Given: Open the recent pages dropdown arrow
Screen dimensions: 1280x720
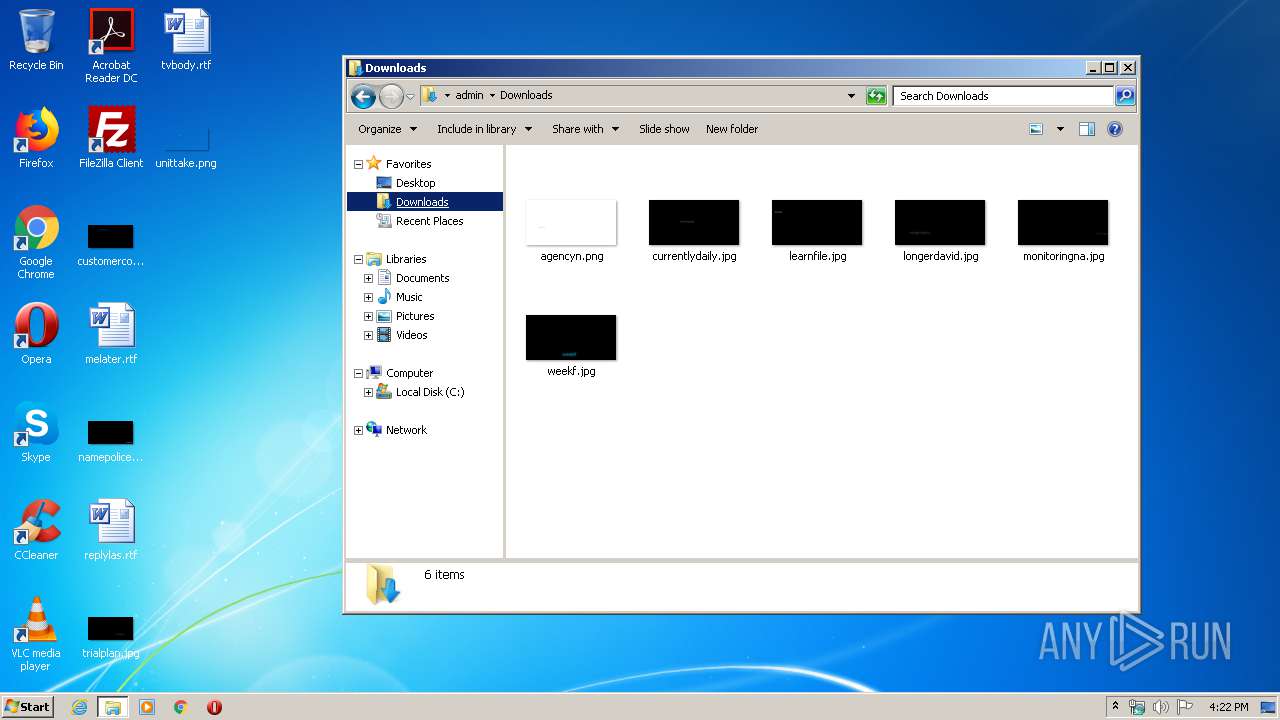Looking at the screenshot, I should click(410, 97).
